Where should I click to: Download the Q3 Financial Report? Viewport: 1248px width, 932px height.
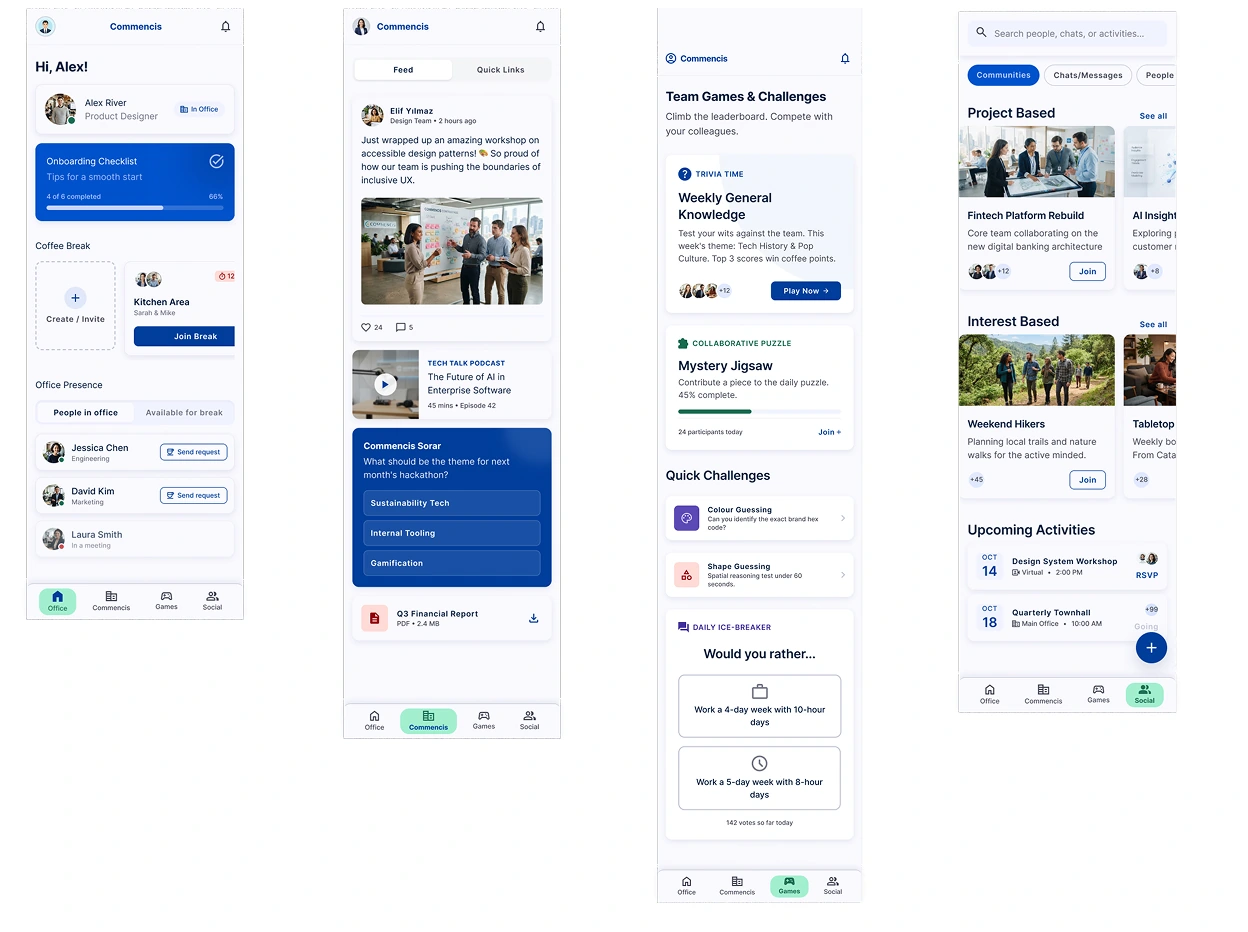[x=533, y=618]
